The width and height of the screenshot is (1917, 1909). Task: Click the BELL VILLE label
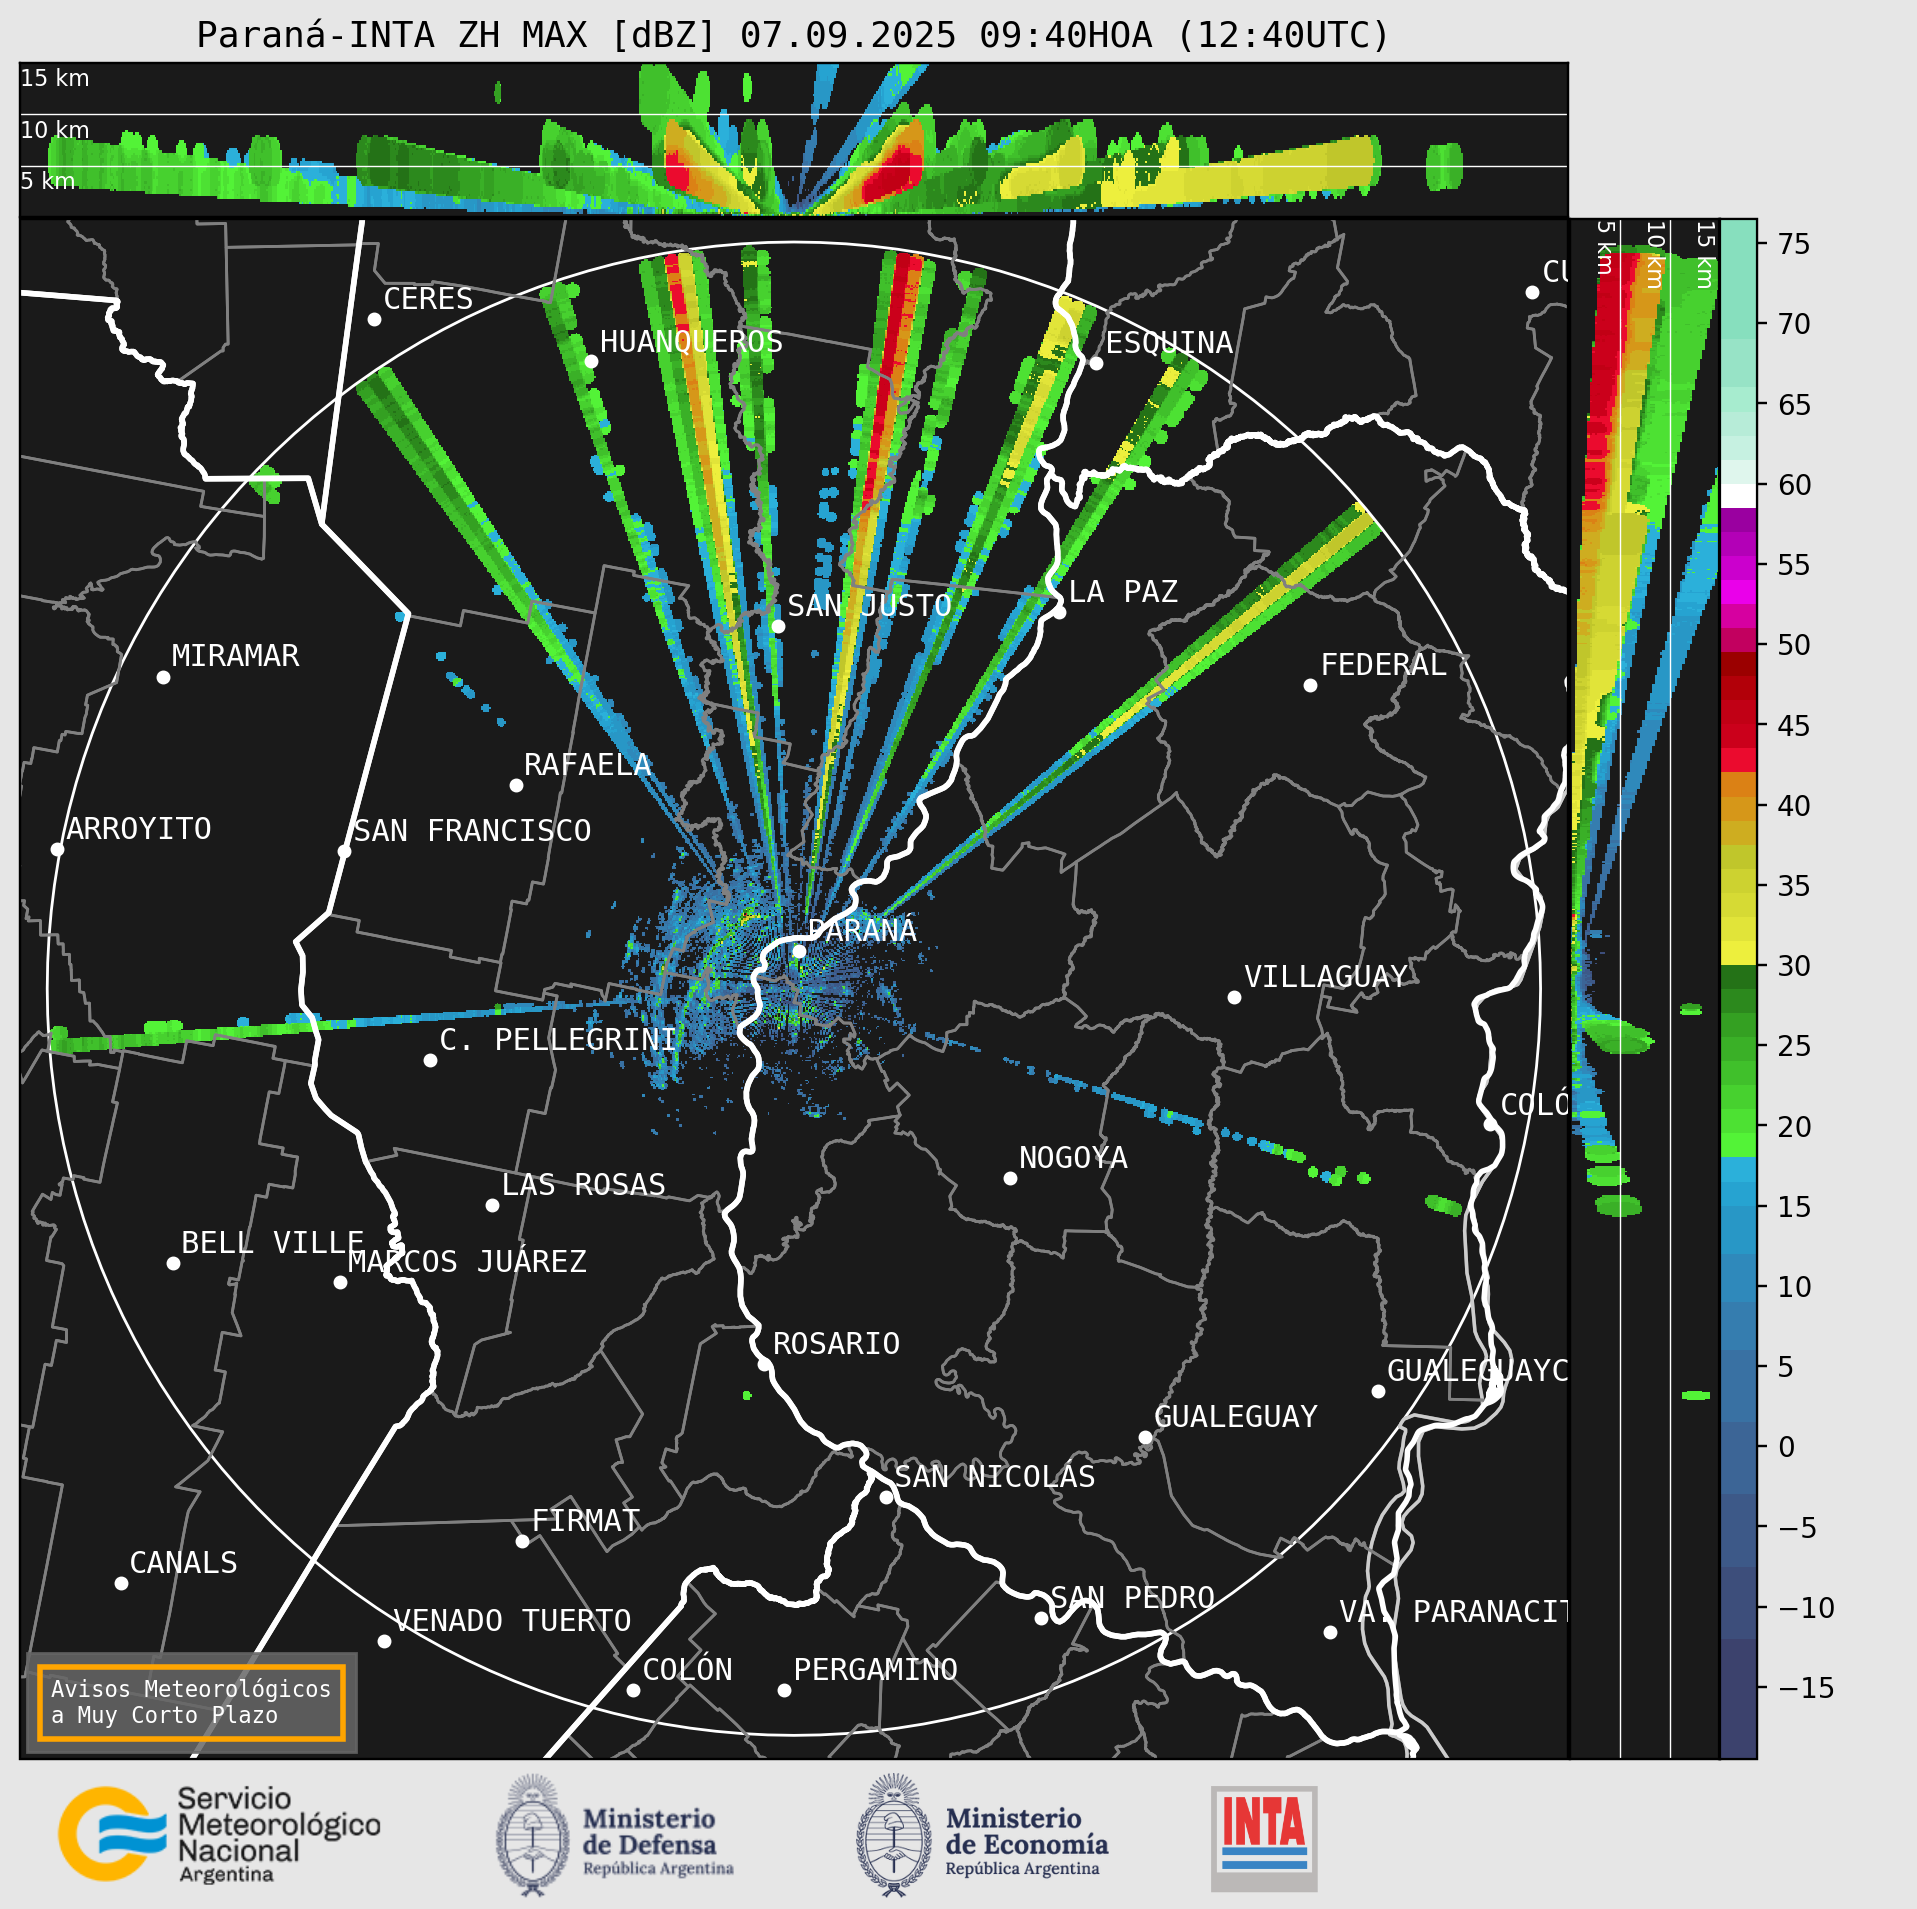[x=272, y=1242]
